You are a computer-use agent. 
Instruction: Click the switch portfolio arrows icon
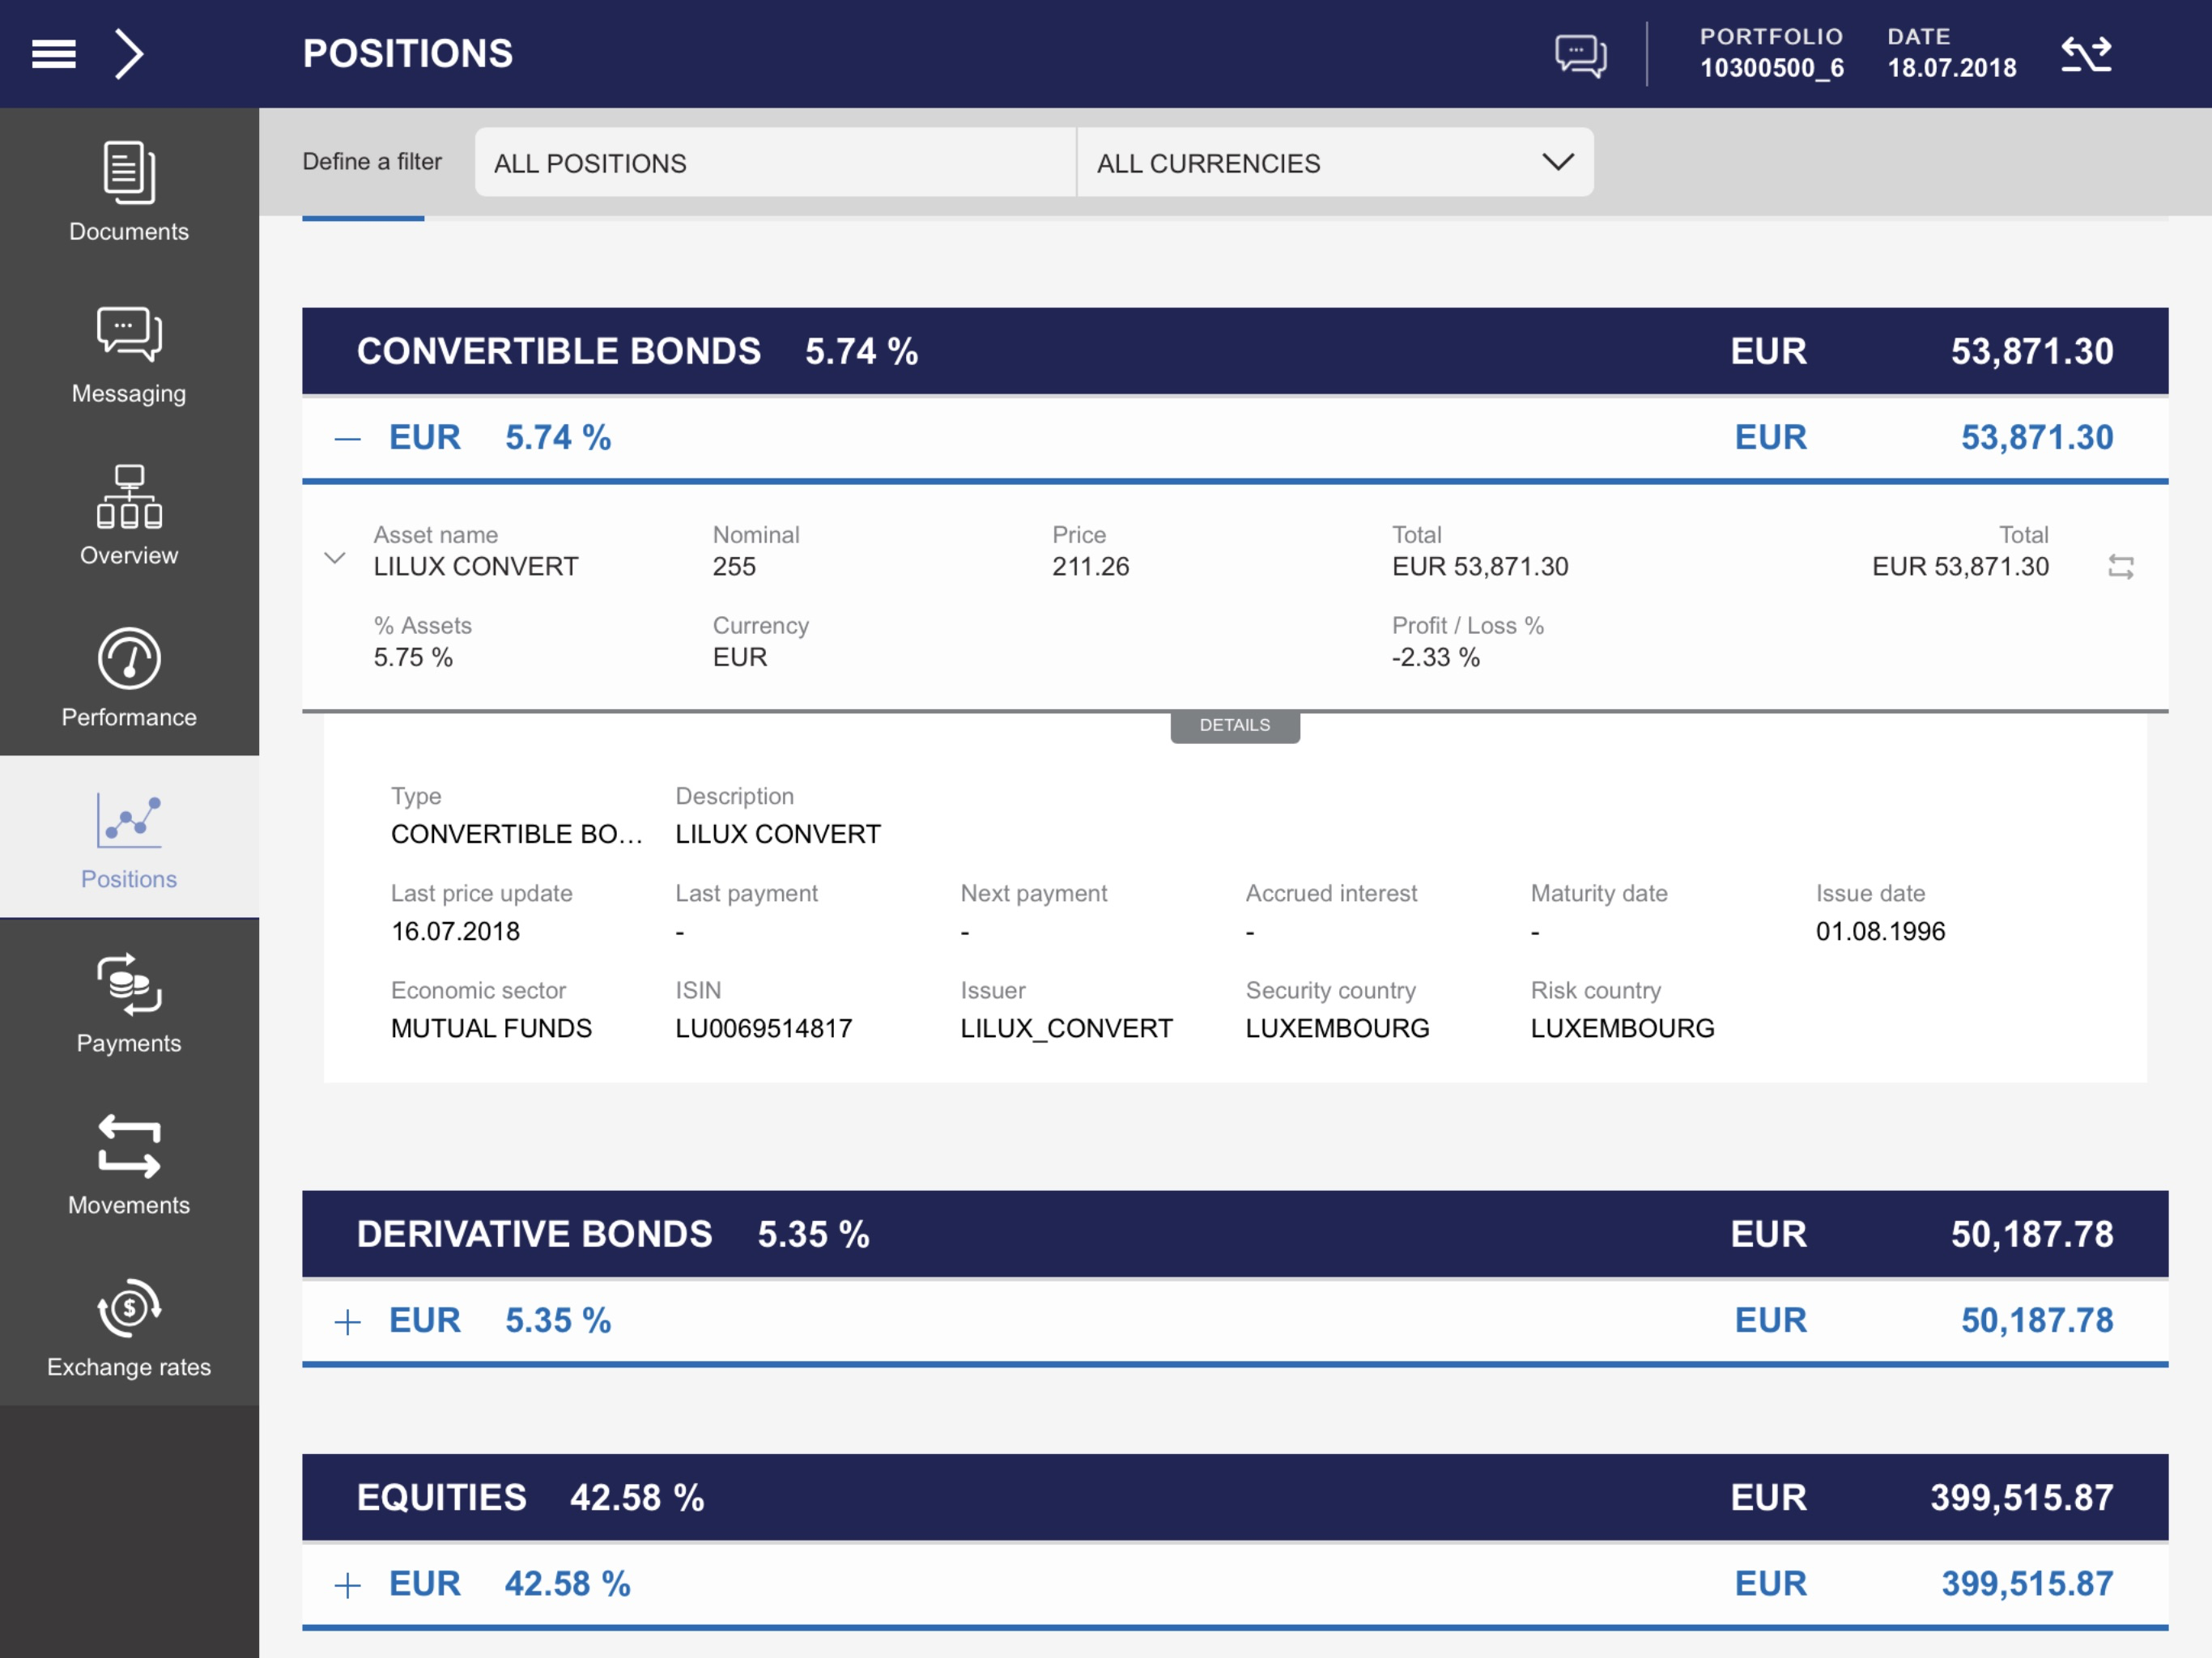click(x=2086, y=54)
